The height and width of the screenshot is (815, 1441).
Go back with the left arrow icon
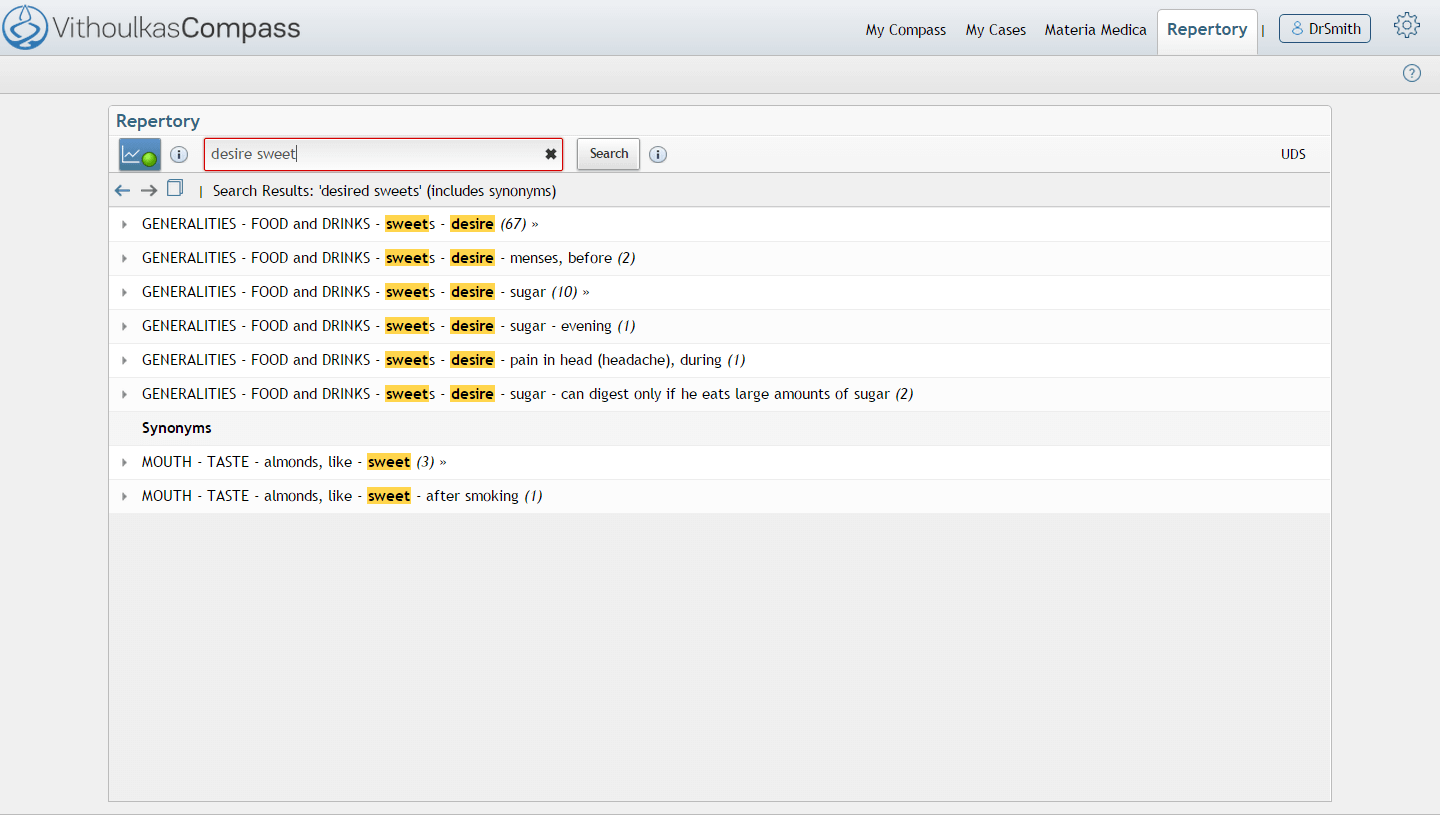123,190
